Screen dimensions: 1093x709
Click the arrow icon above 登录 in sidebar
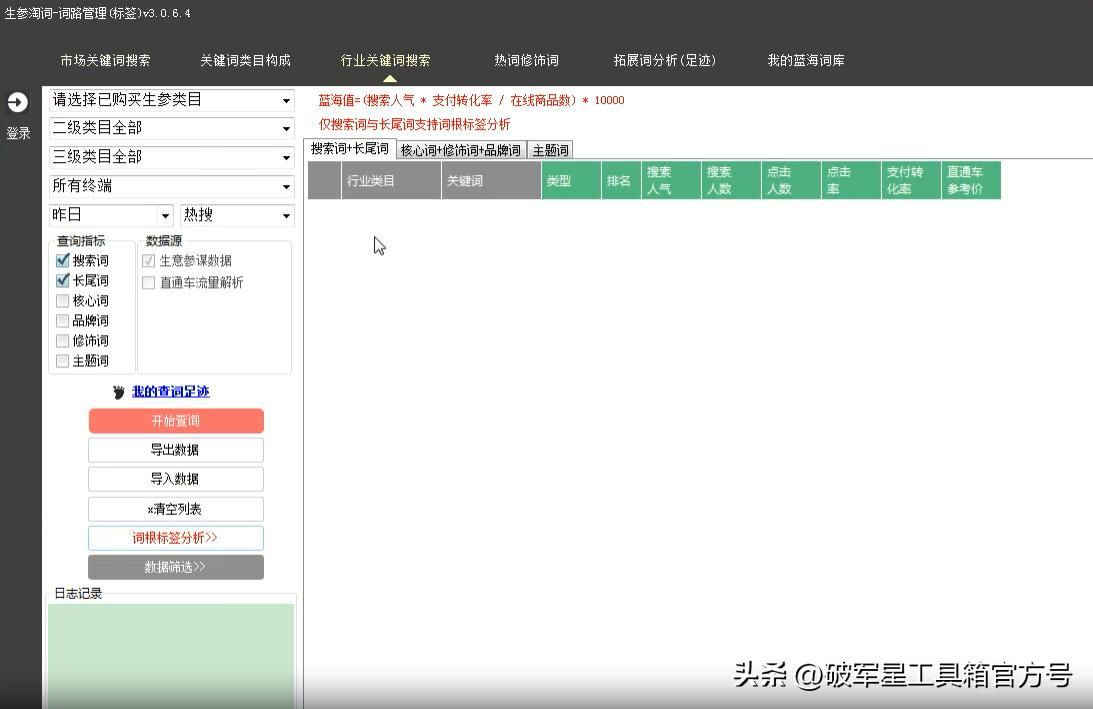16,101
